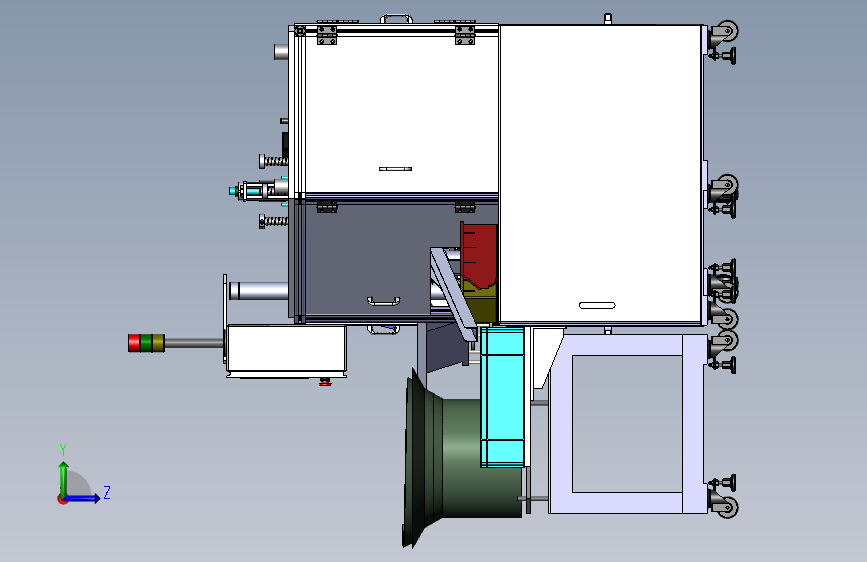Click the blue Z axis arrow of the triad
The height and width of the screenshot is (562, 867).
[x=83, y=498]
